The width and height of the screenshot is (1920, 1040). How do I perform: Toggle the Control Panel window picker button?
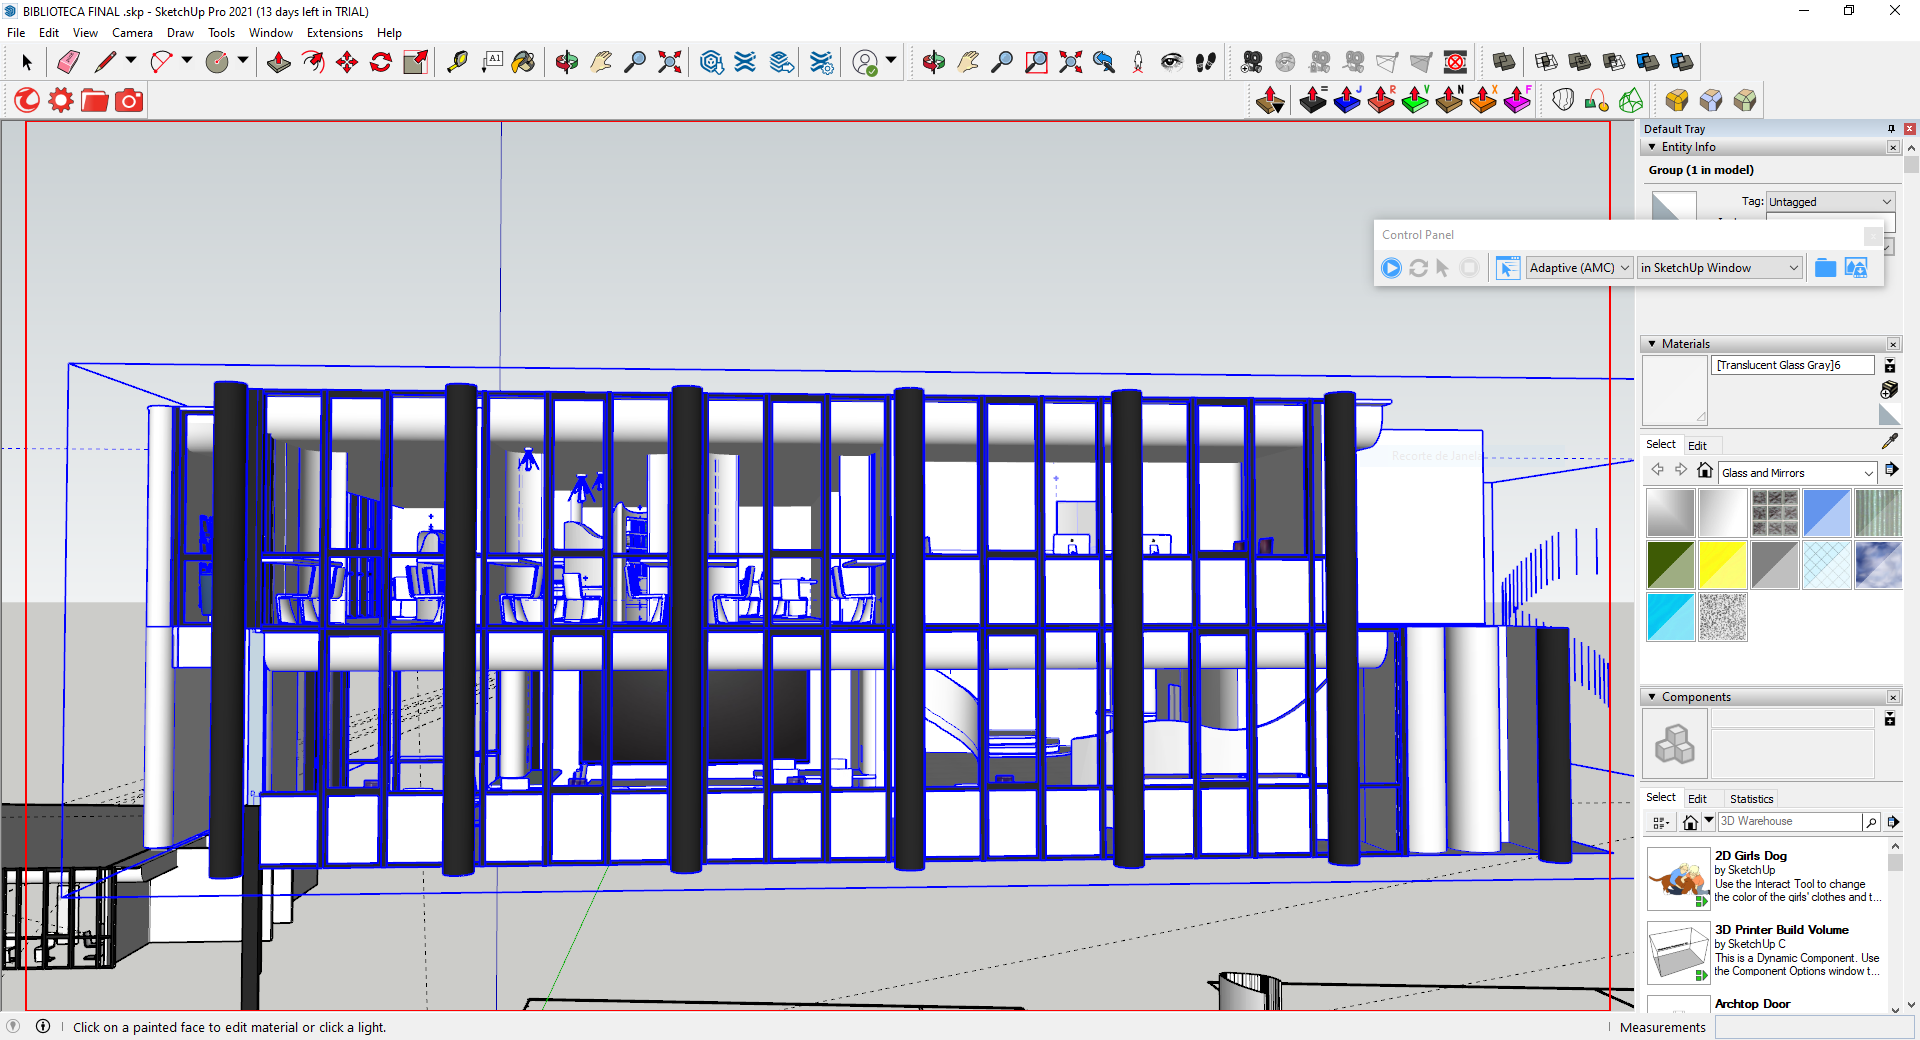click(1508, 268)
